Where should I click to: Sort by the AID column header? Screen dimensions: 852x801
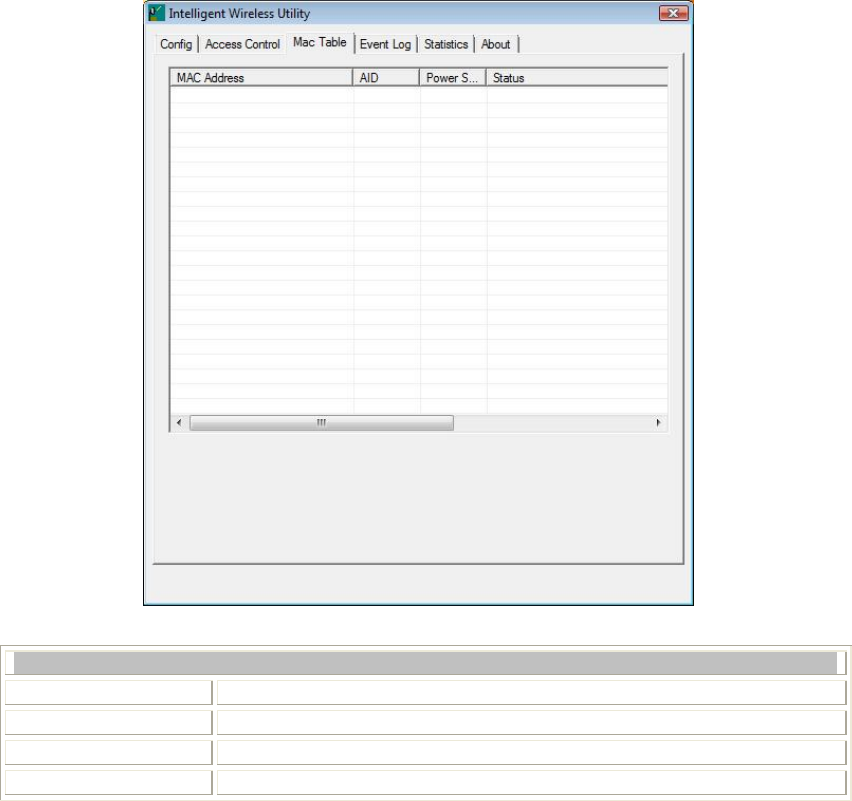point(386,78)
